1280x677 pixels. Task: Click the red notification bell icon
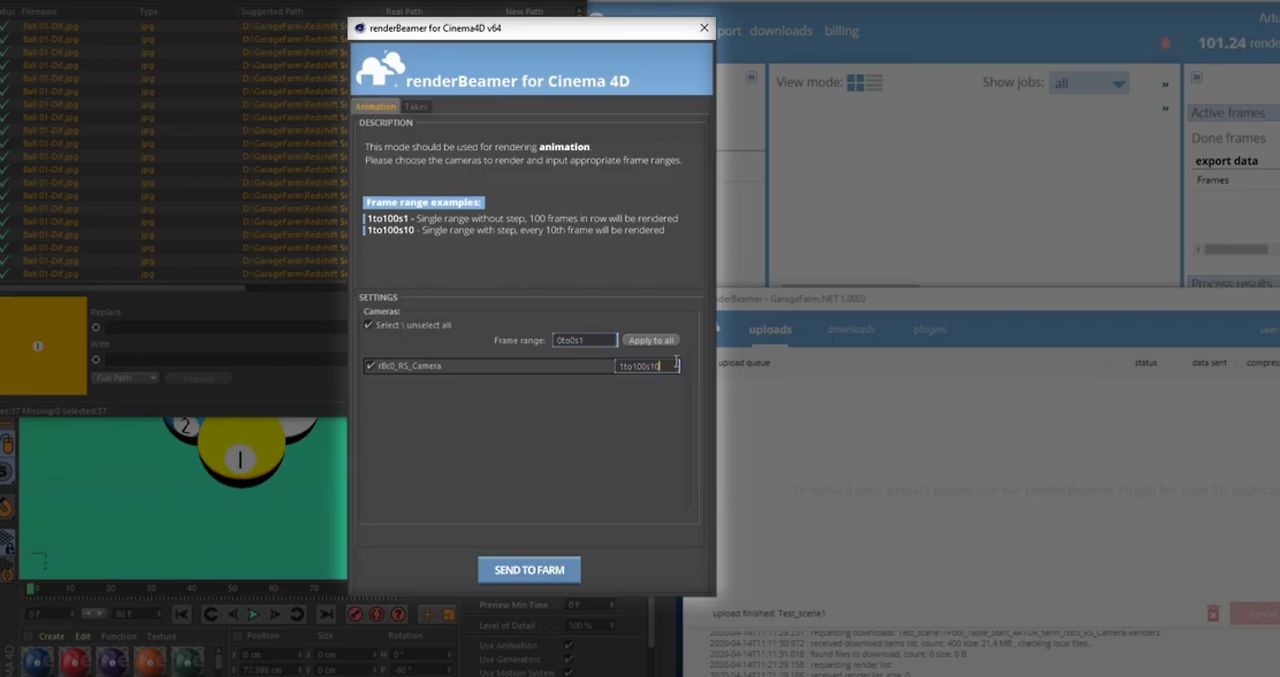(x=1165, y=43)
